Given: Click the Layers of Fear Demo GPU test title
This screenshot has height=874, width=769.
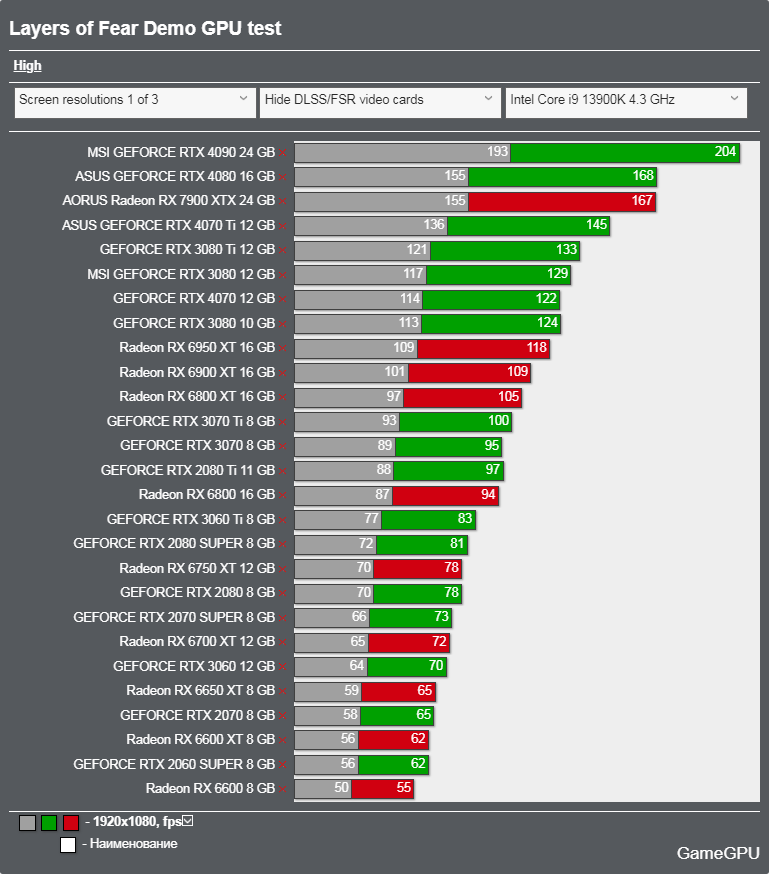Looking at the screenshot, I should point(145,28).
